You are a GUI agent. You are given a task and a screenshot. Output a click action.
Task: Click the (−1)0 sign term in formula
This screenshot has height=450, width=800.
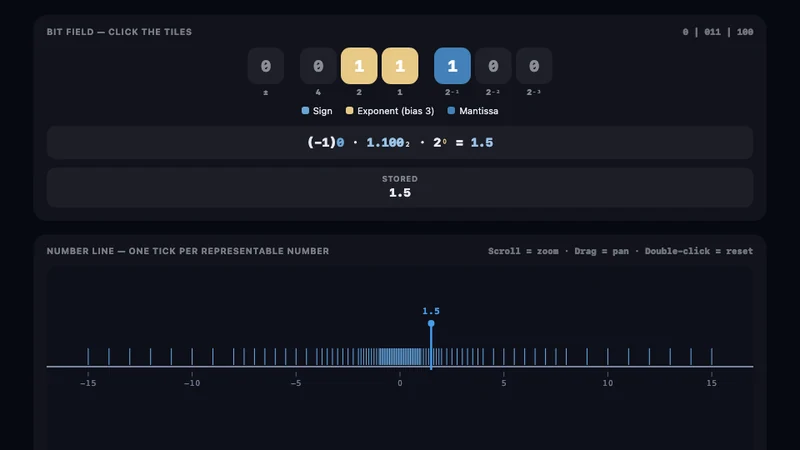[326, 143]
